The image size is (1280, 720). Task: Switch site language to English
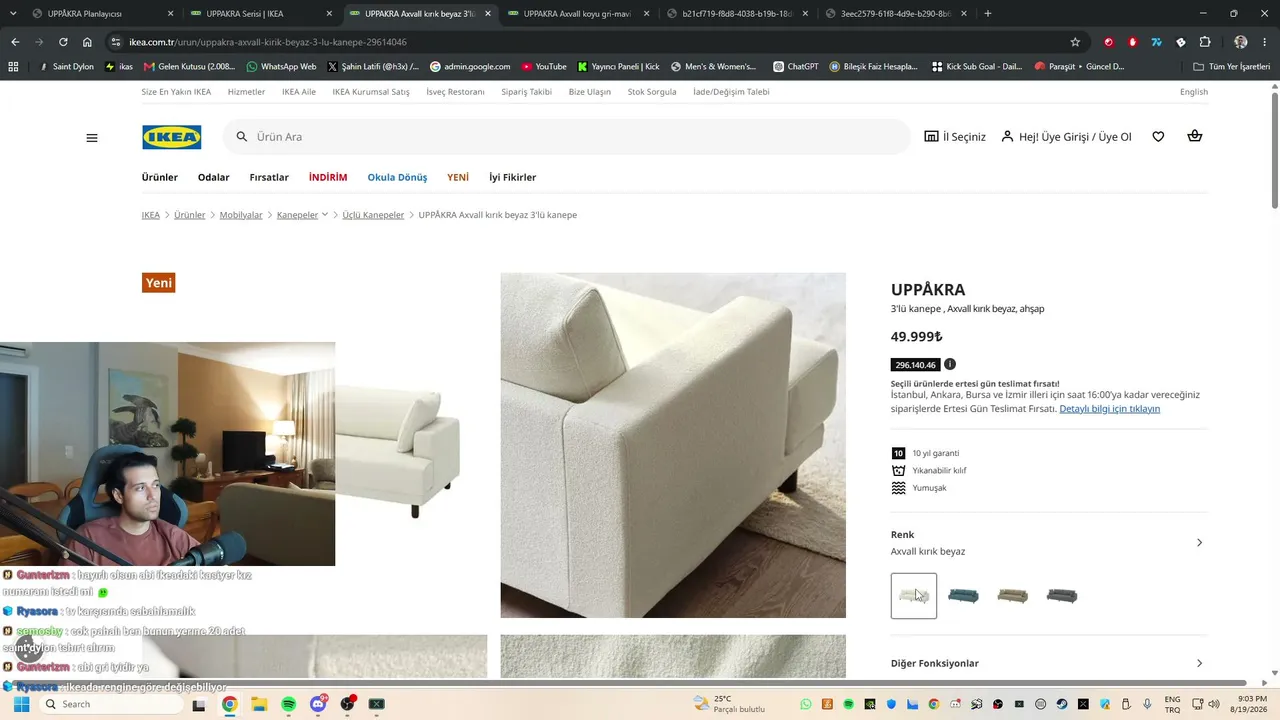[x=1194, y=92]
